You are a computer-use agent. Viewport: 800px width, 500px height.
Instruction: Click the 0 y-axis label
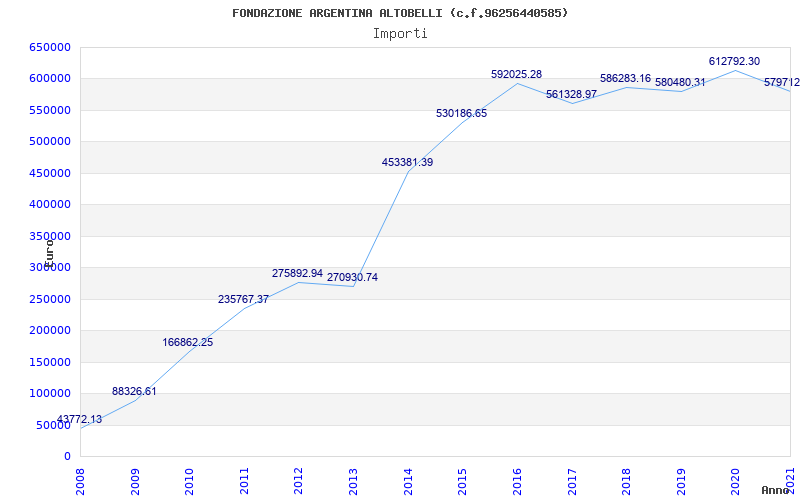coord(67,456)
